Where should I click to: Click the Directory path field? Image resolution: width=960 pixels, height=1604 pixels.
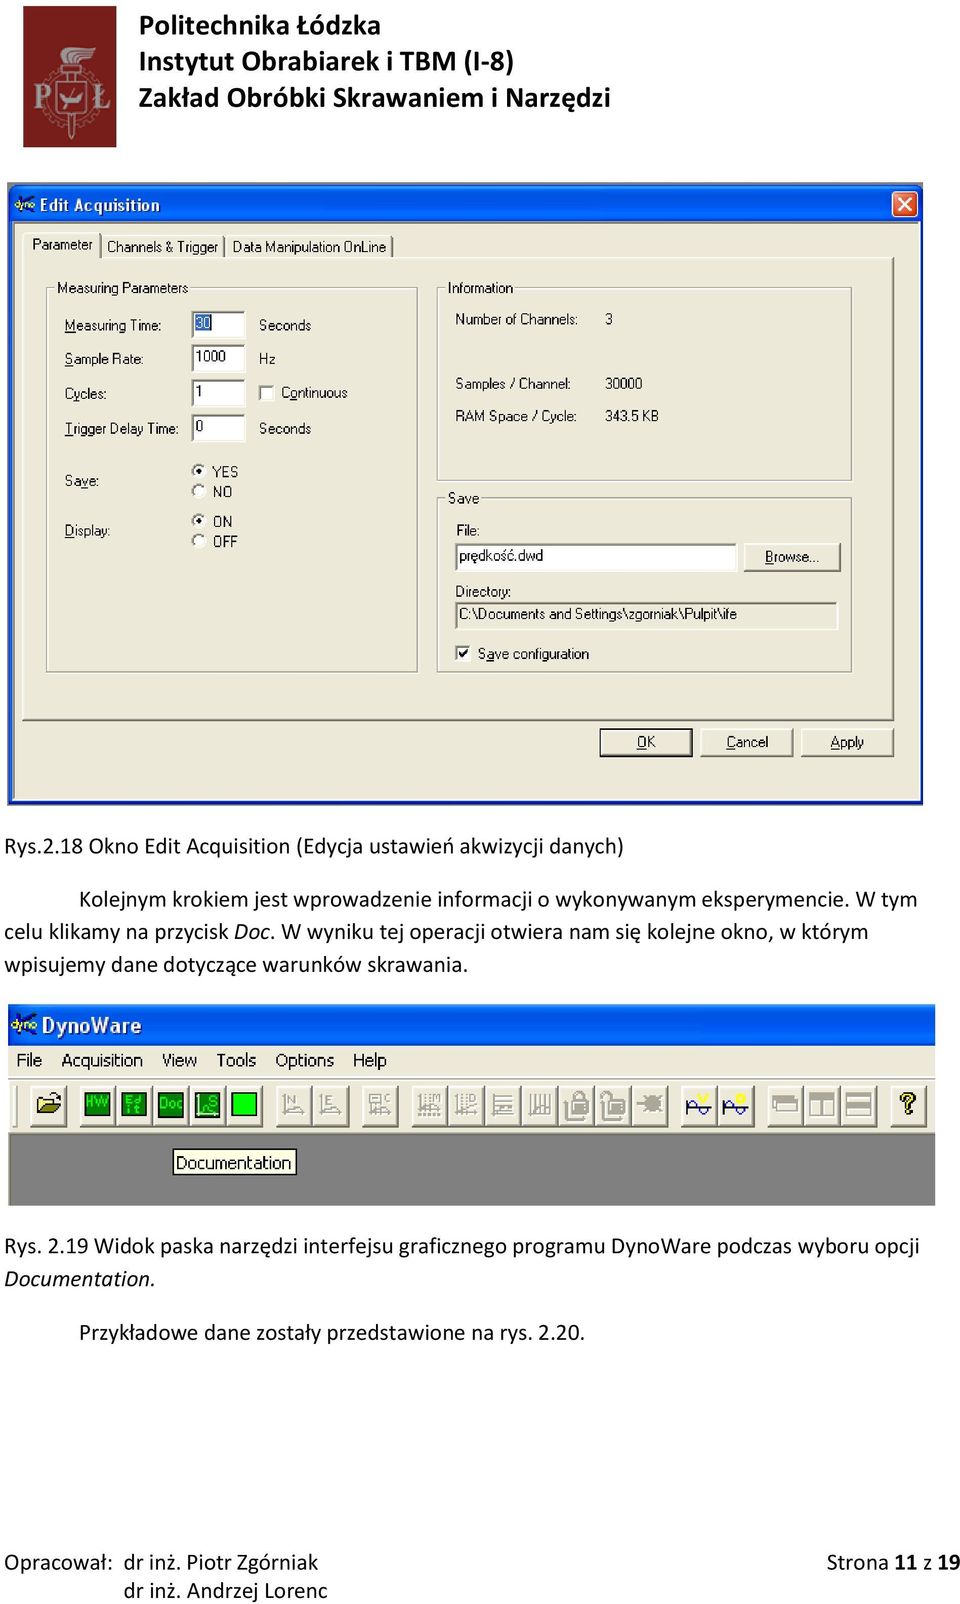click(646, 615)
